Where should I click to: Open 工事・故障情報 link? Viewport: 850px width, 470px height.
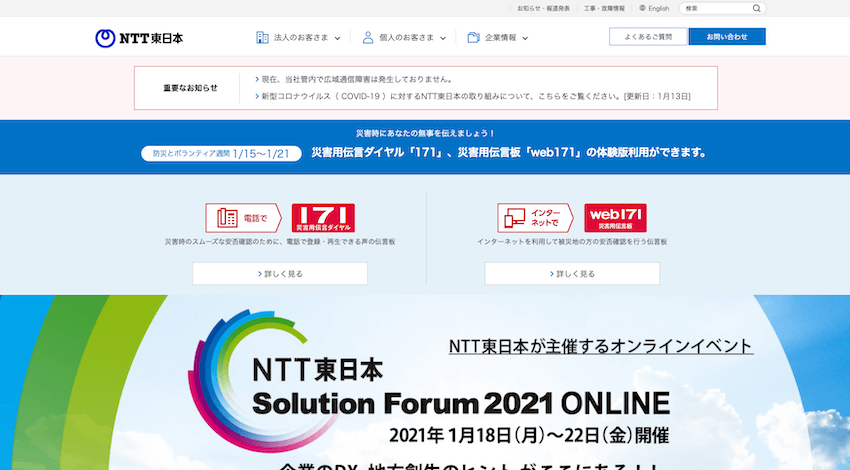pyautogui.click(x=604, y=8)
